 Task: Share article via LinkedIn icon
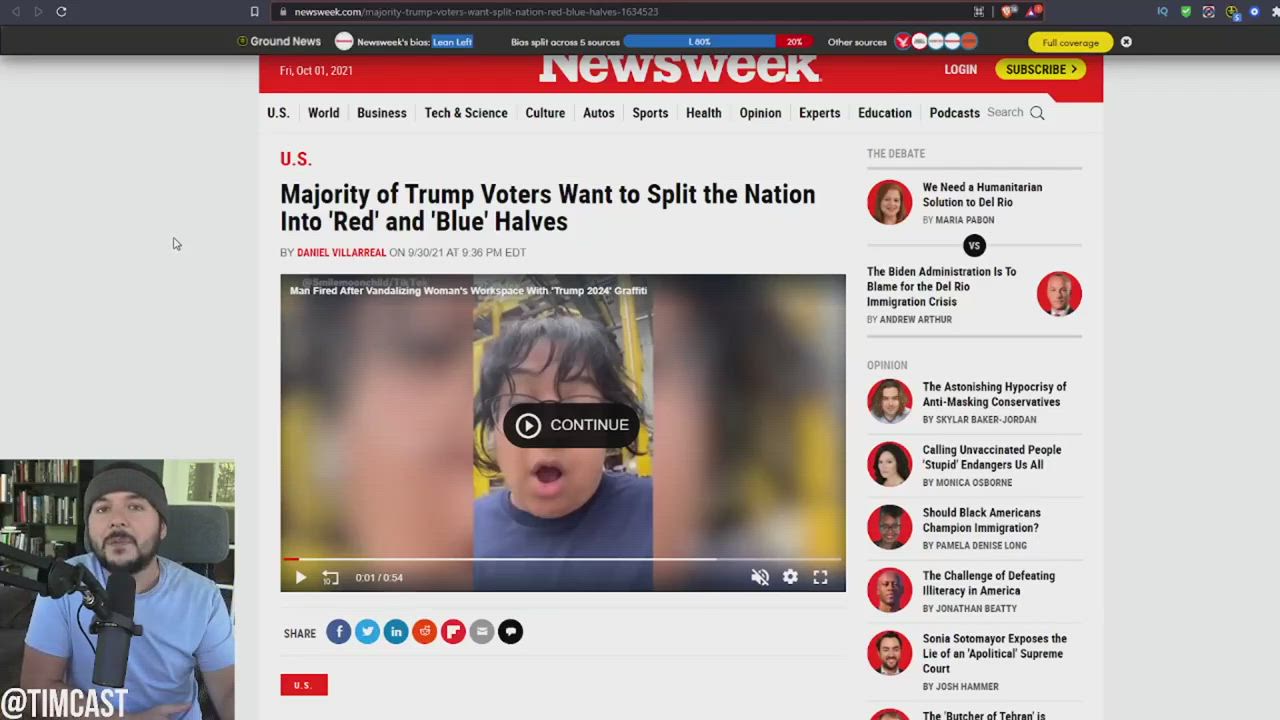point(396,632)
